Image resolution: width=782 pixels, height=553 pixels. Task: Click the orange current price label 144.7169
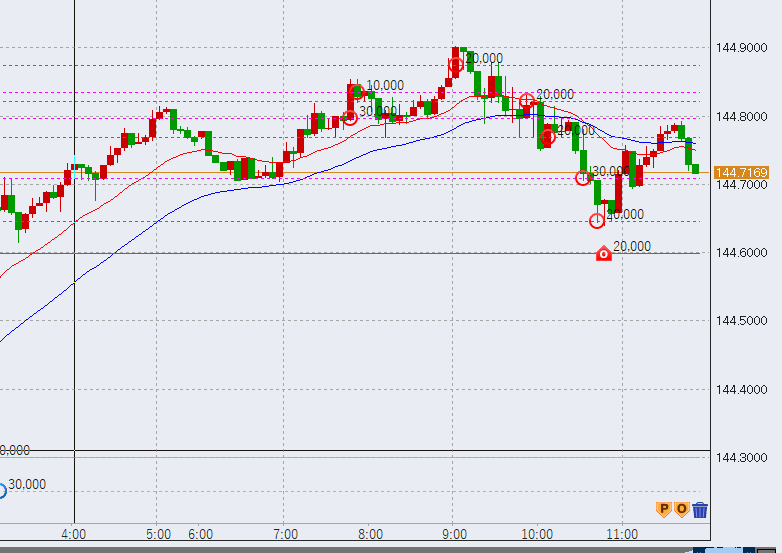pos(741,173)
